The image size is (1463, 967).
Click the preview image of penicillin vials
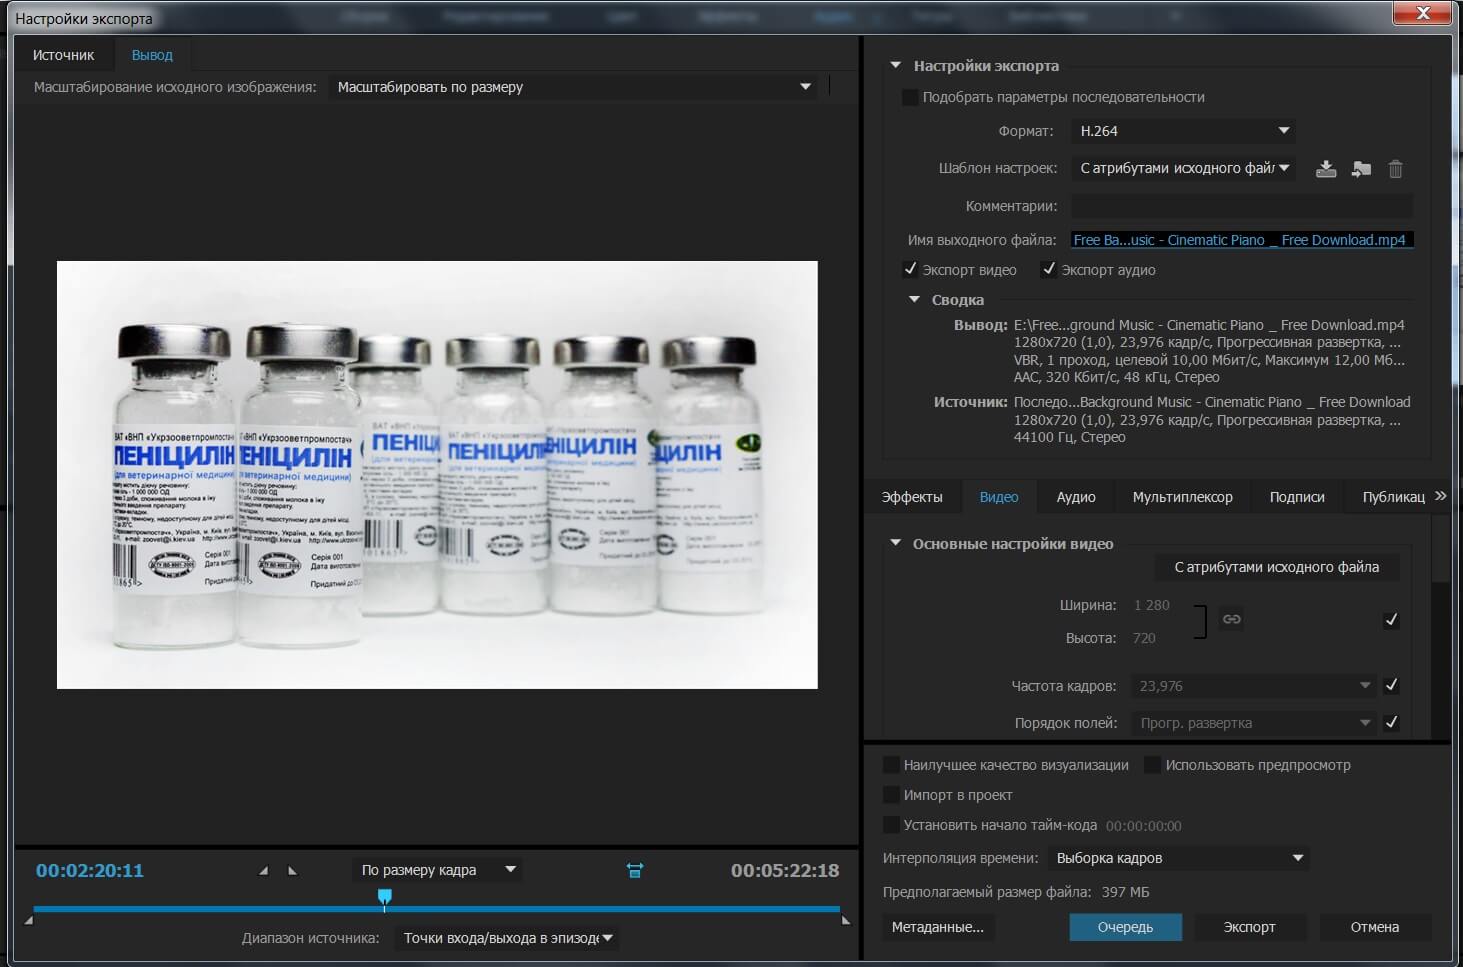(437, 475)
